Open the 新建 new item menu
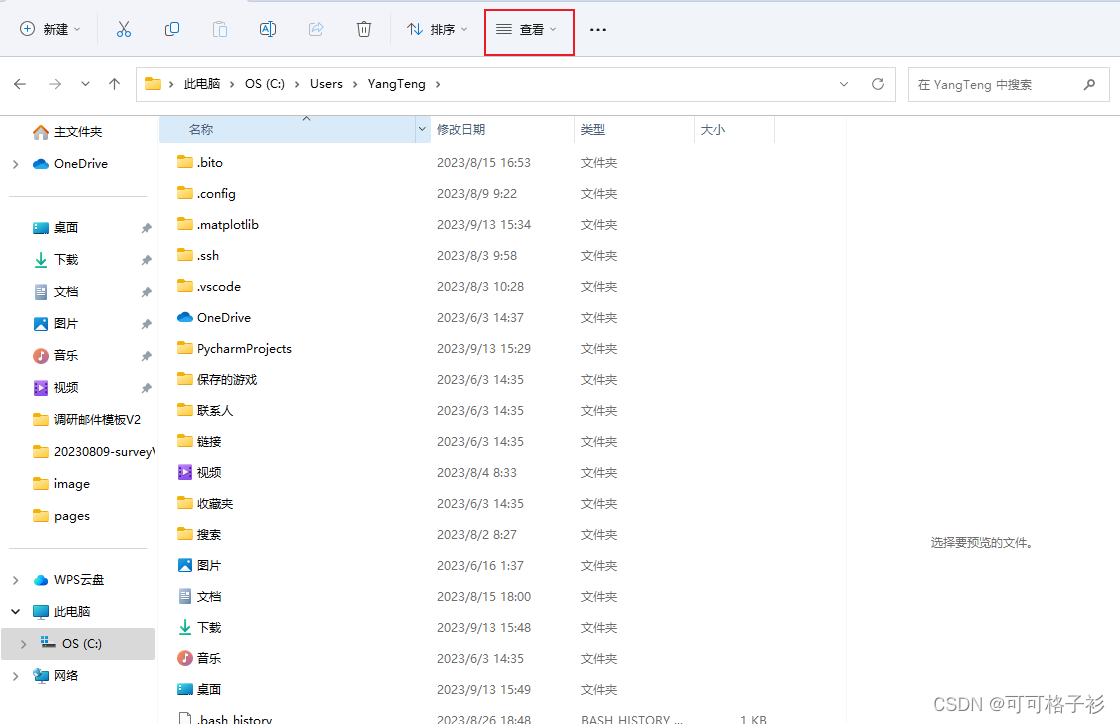The image size is (1120, 724). tap(49, 29)
